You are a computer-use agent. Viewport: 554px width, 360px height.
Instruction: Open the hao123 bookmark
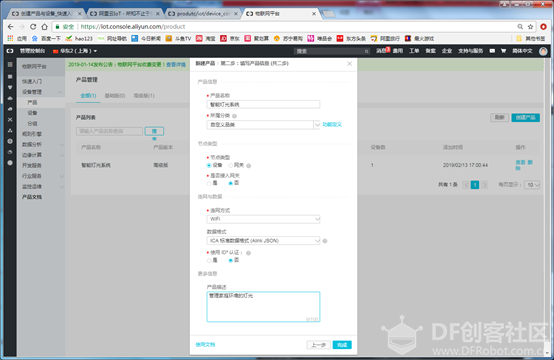pyautogui.click(x=79, y=39)
